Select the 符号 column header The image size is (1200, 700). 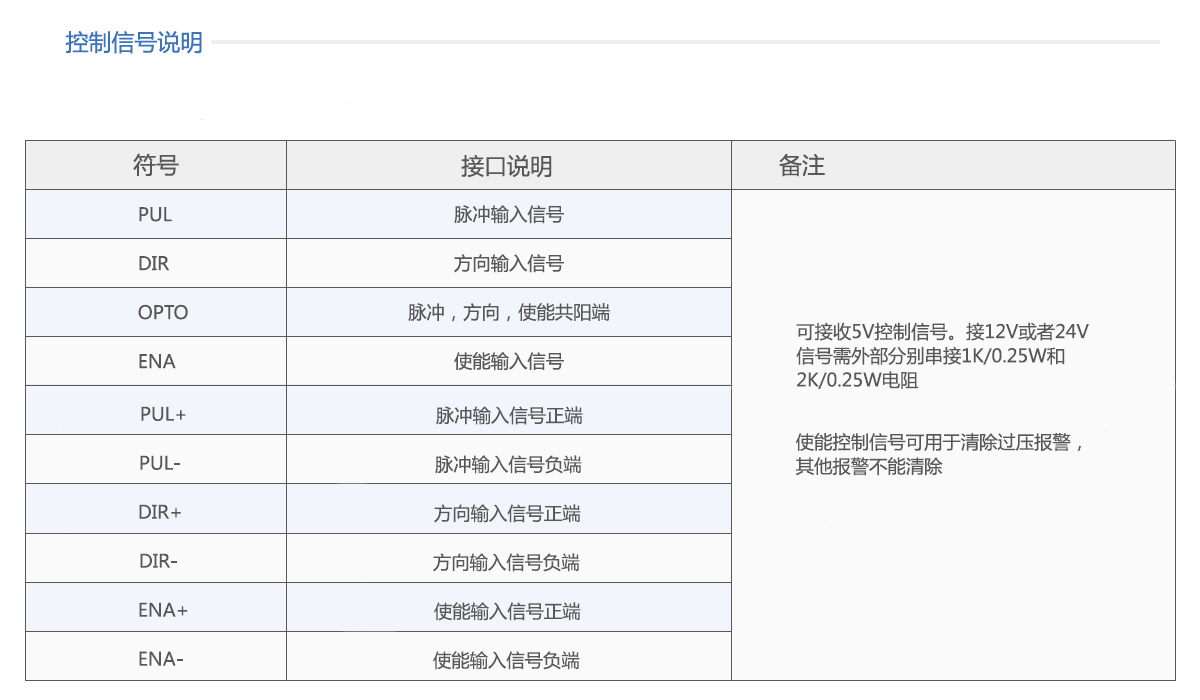coord(156,166)
